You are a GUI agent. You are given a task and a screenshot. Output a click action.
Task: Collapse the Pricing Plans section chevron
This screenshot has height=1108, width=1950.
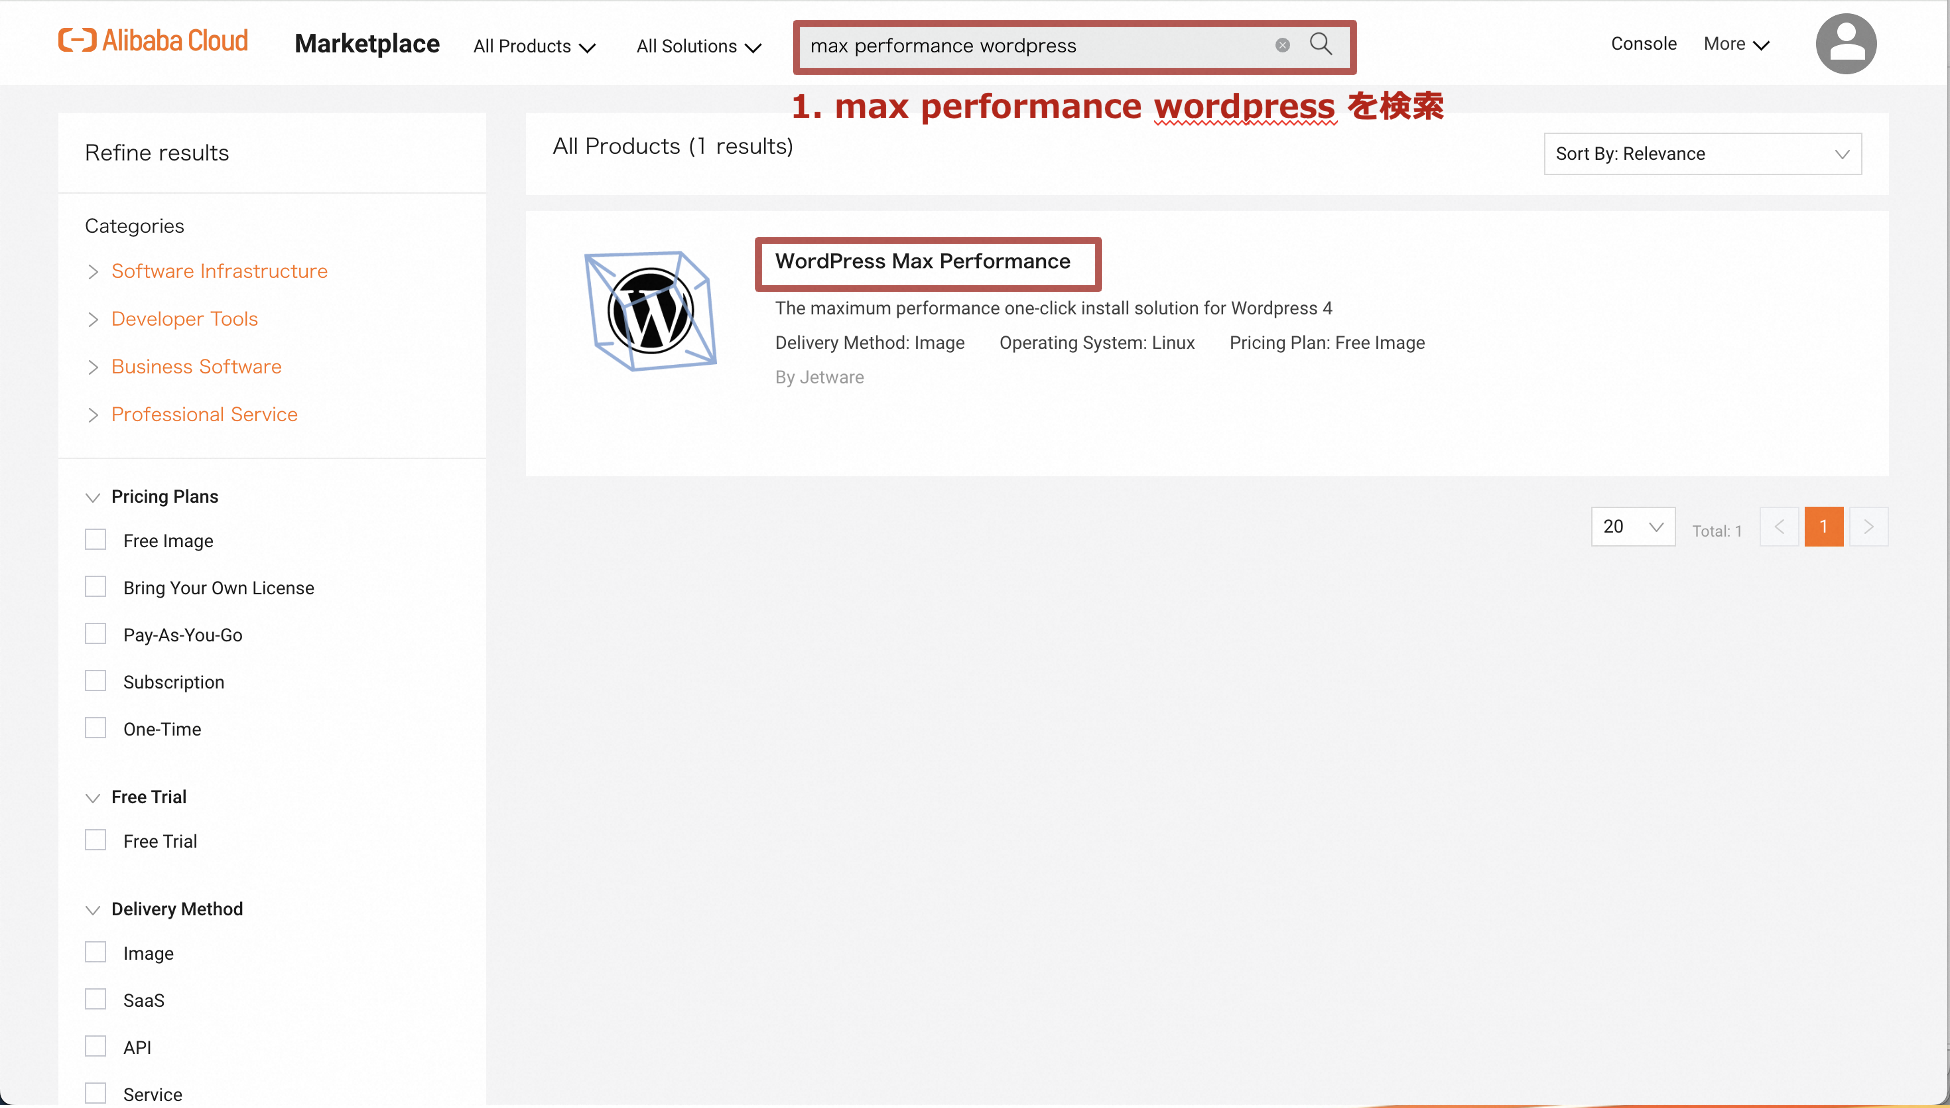93,497
